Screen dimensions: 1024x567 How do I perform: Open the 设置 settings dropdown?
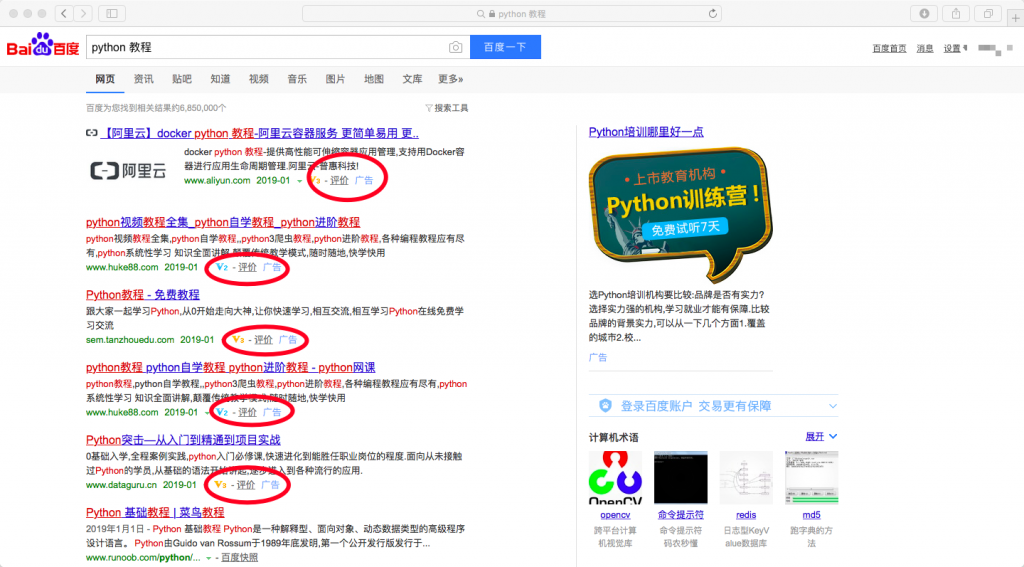pos(955,48)
